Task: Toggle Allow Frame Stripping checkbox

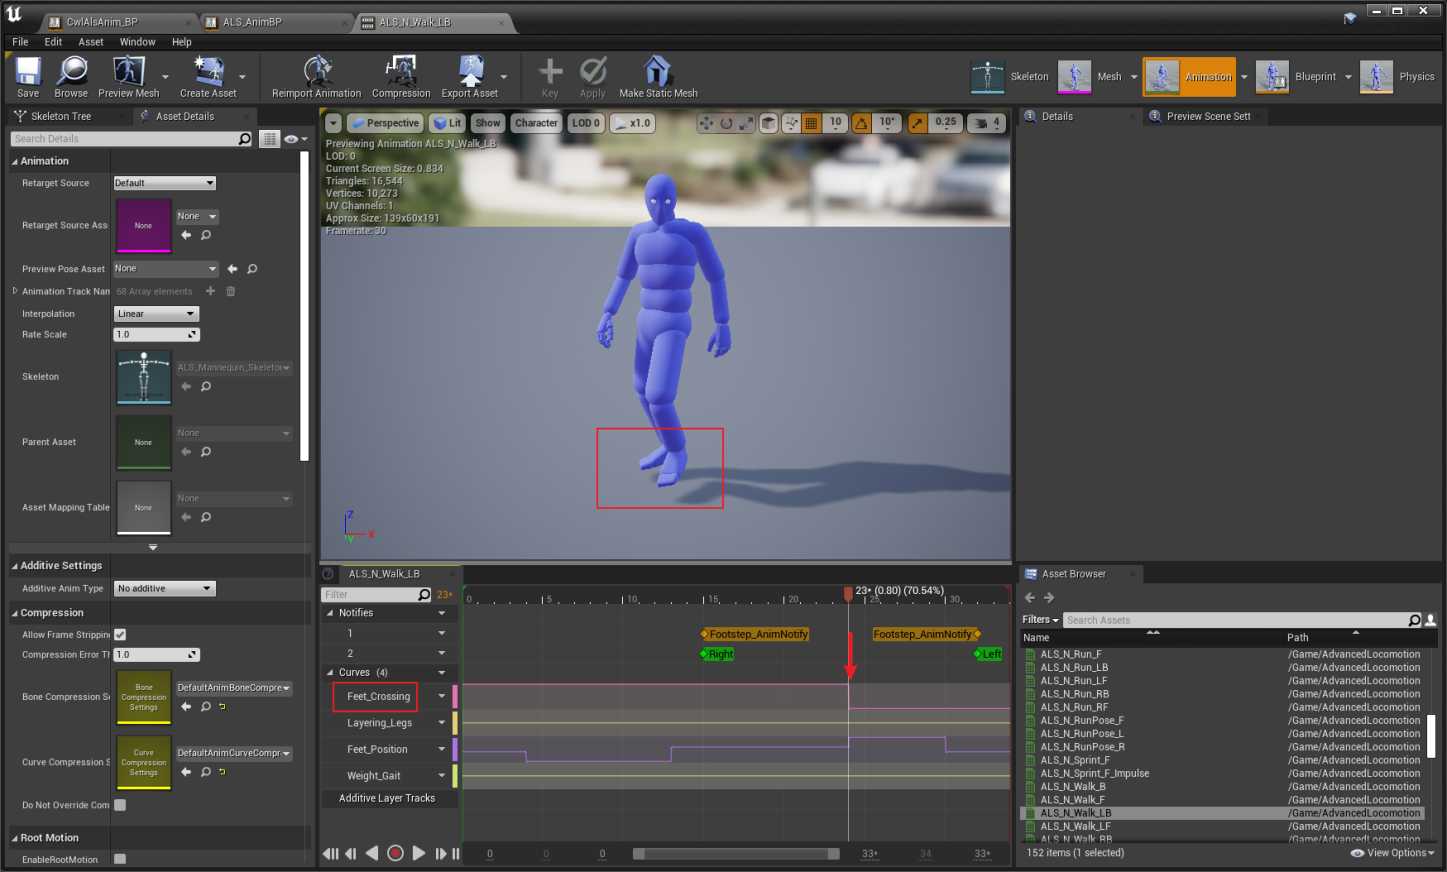Action: click(120, 634)
